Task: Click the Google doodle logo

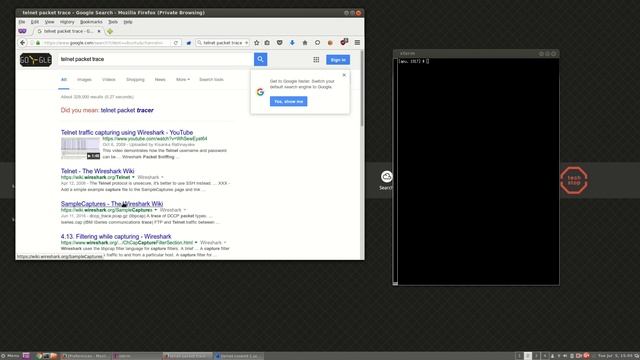Action: [36, 60]
